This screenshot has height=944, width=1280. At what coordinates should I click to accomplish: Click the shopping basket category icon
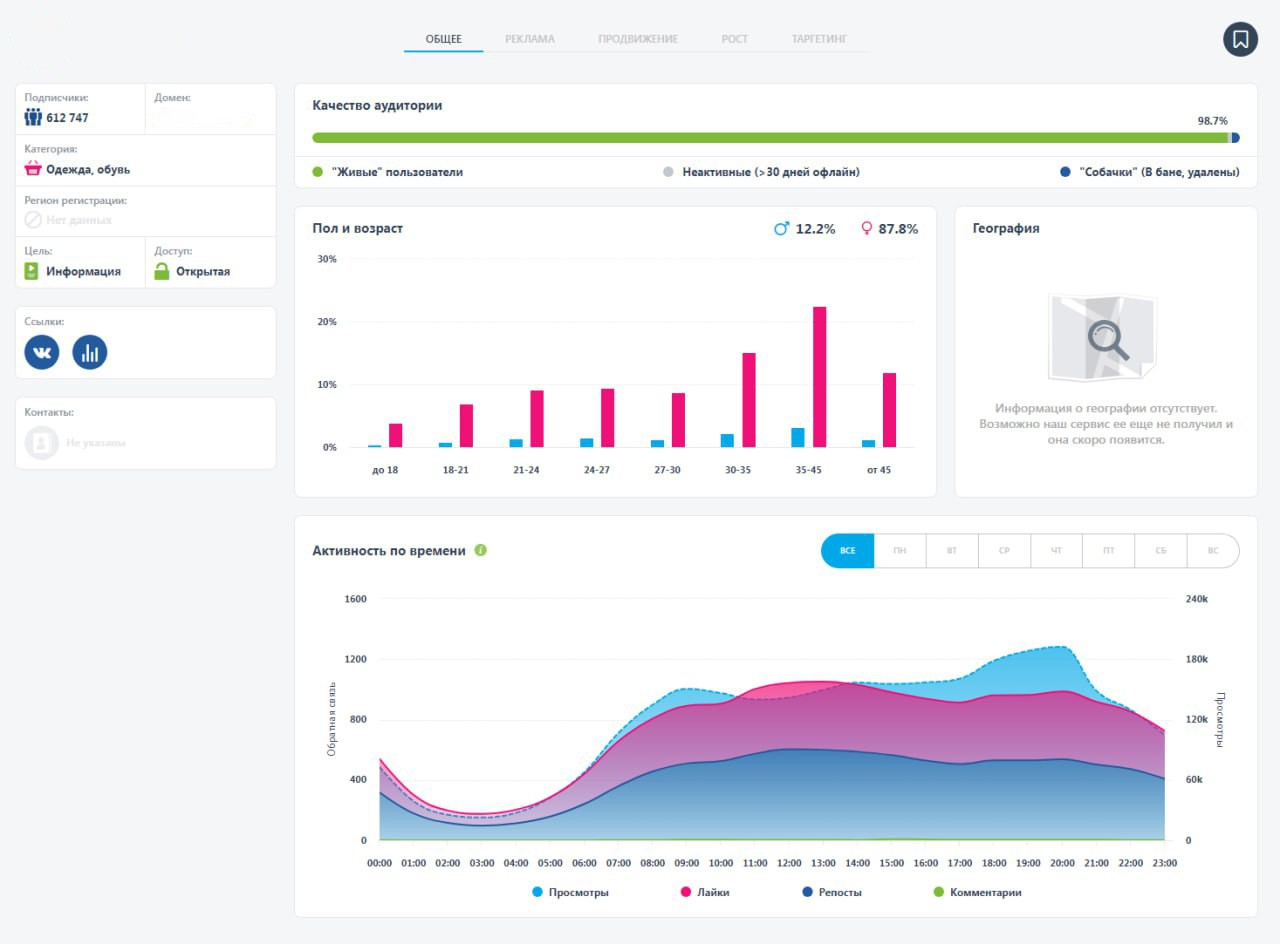point(33,169)
